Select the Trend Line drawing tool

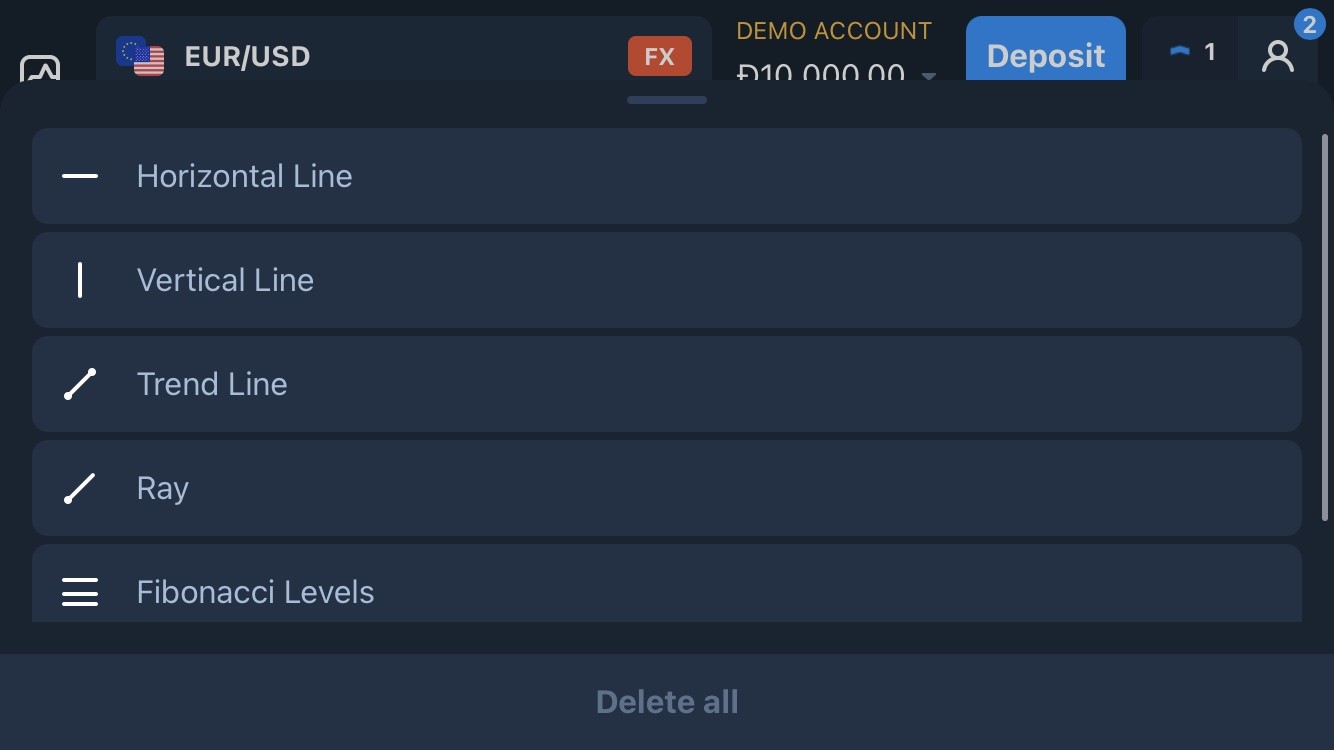667,384
